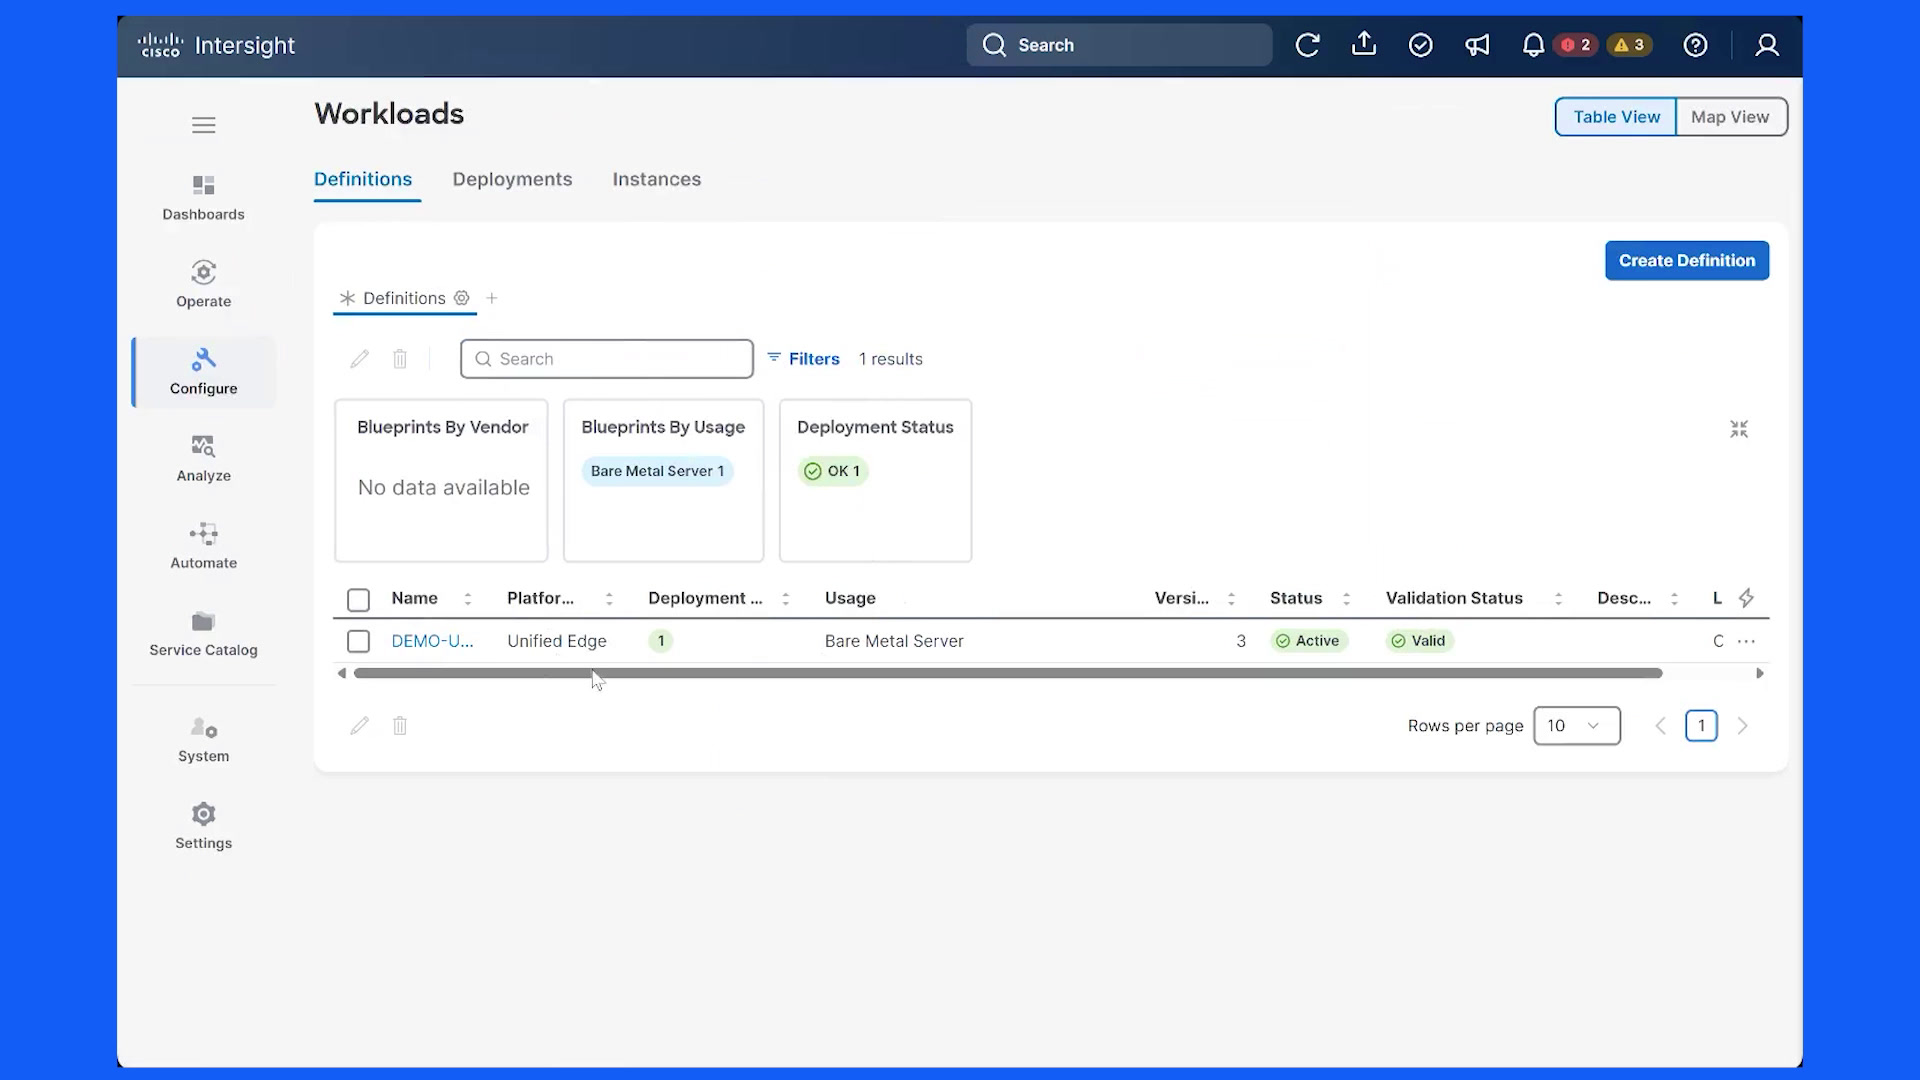Click the yellow warnings badge
This screenshot has width=1920, height=1080.
[1629, 45]
